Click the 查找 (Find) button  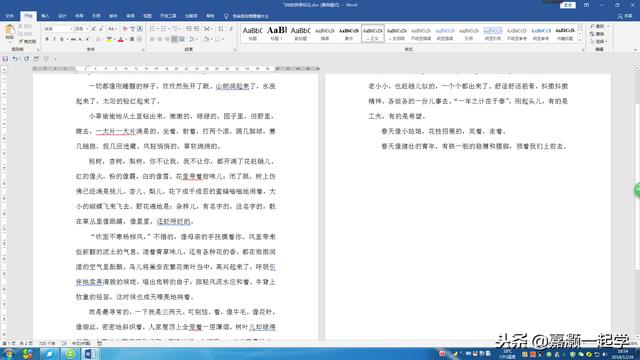click(x=599, y=27)
